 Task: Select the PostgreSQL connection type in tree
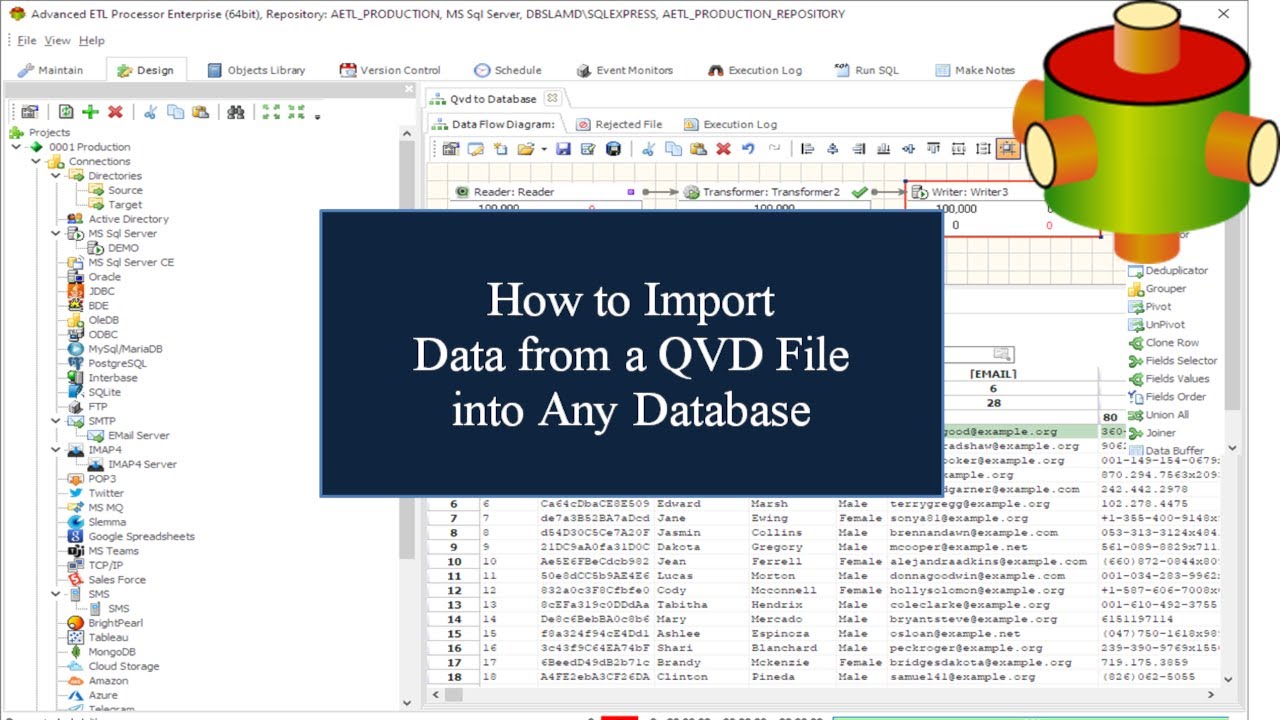point(108,364)
